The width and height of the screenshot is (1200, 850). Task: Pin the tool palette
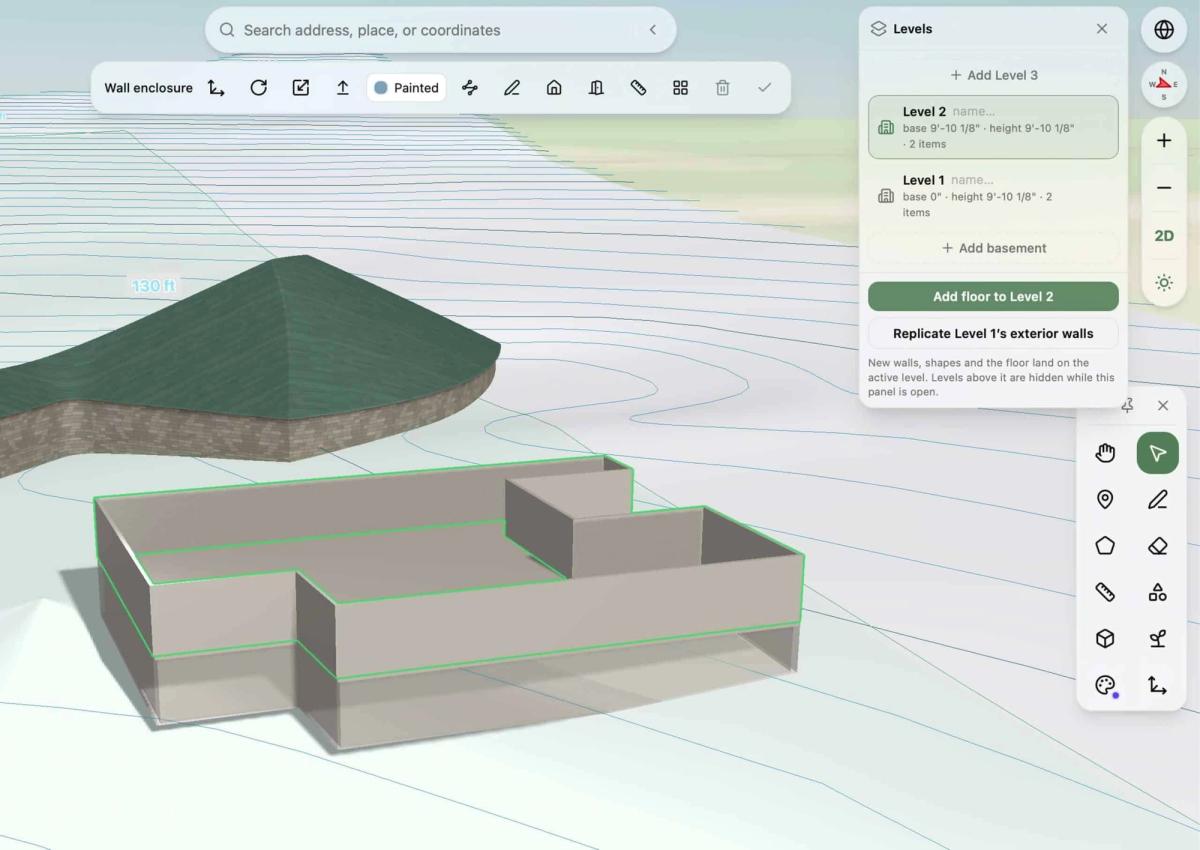tap(1128, 405)
